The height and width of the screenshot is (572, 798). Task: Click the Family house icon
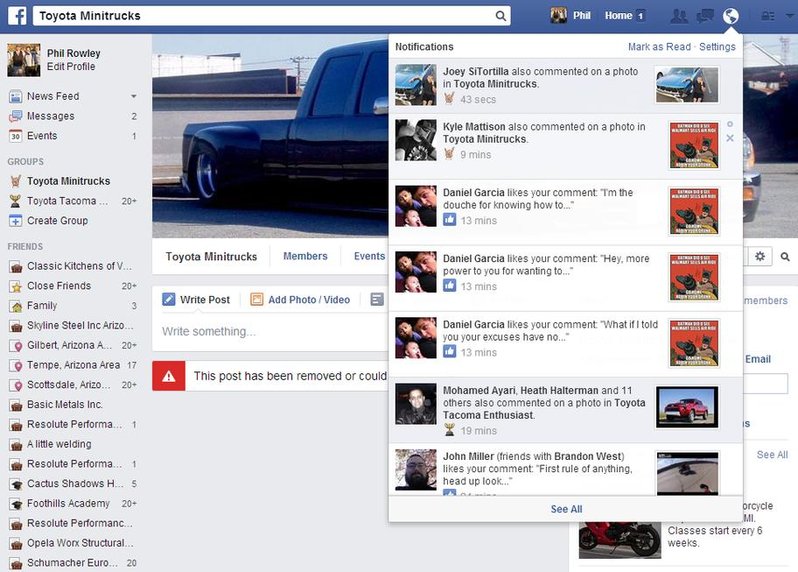point(16,306)
